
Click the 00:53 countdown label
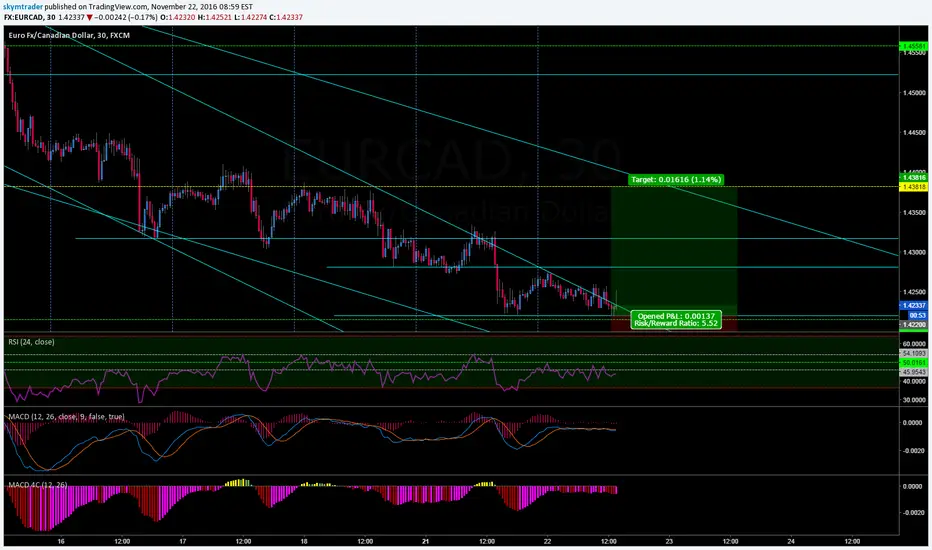(917, 315)
